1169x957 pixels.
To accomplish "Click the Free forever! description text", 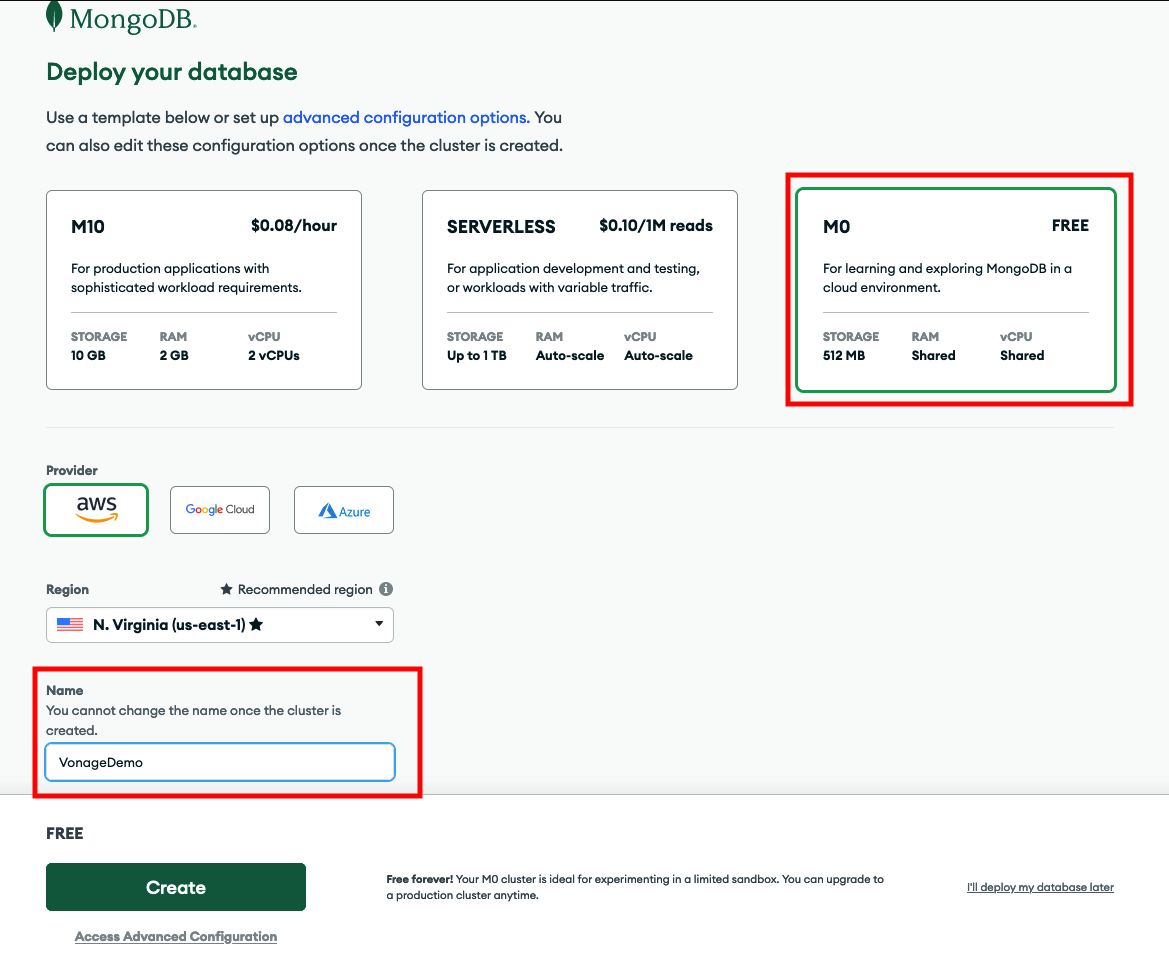I will coord(635,887).
